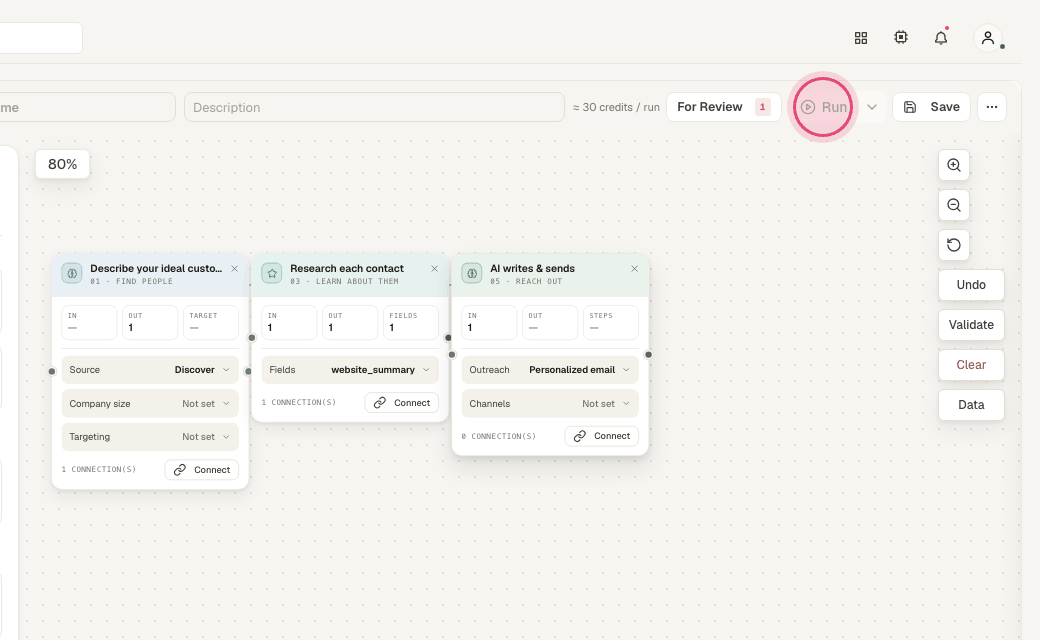
Task: Click the 03 · LEARN ABOUT THEM subtitle
Action: click(344, 281)
